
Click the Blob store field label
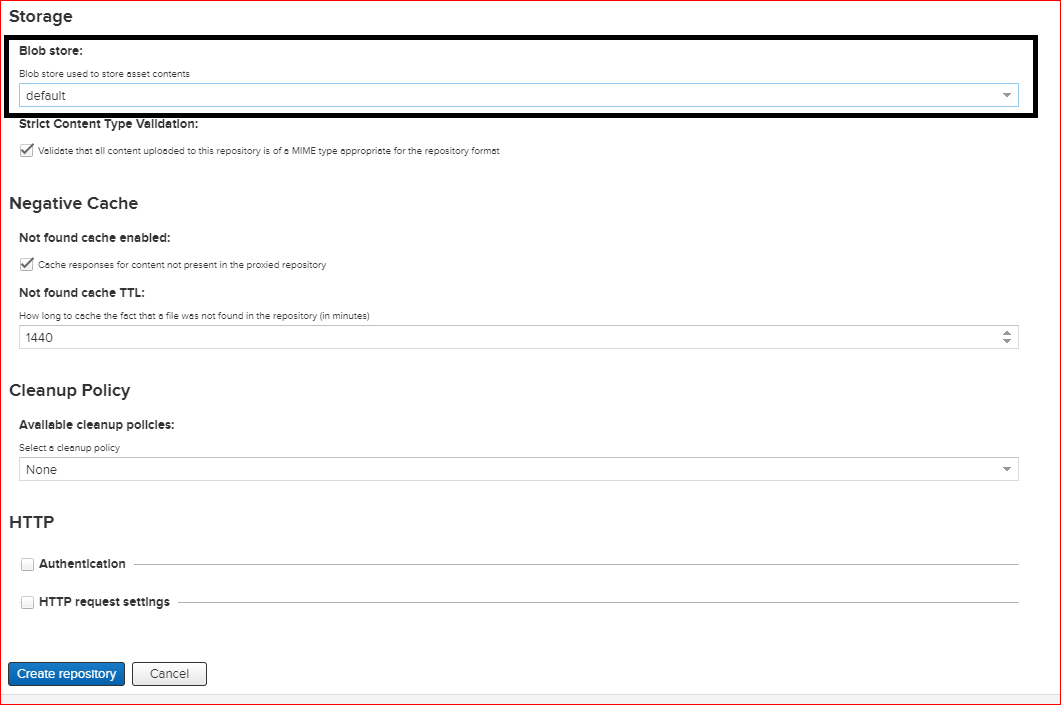tap(50, 50)
